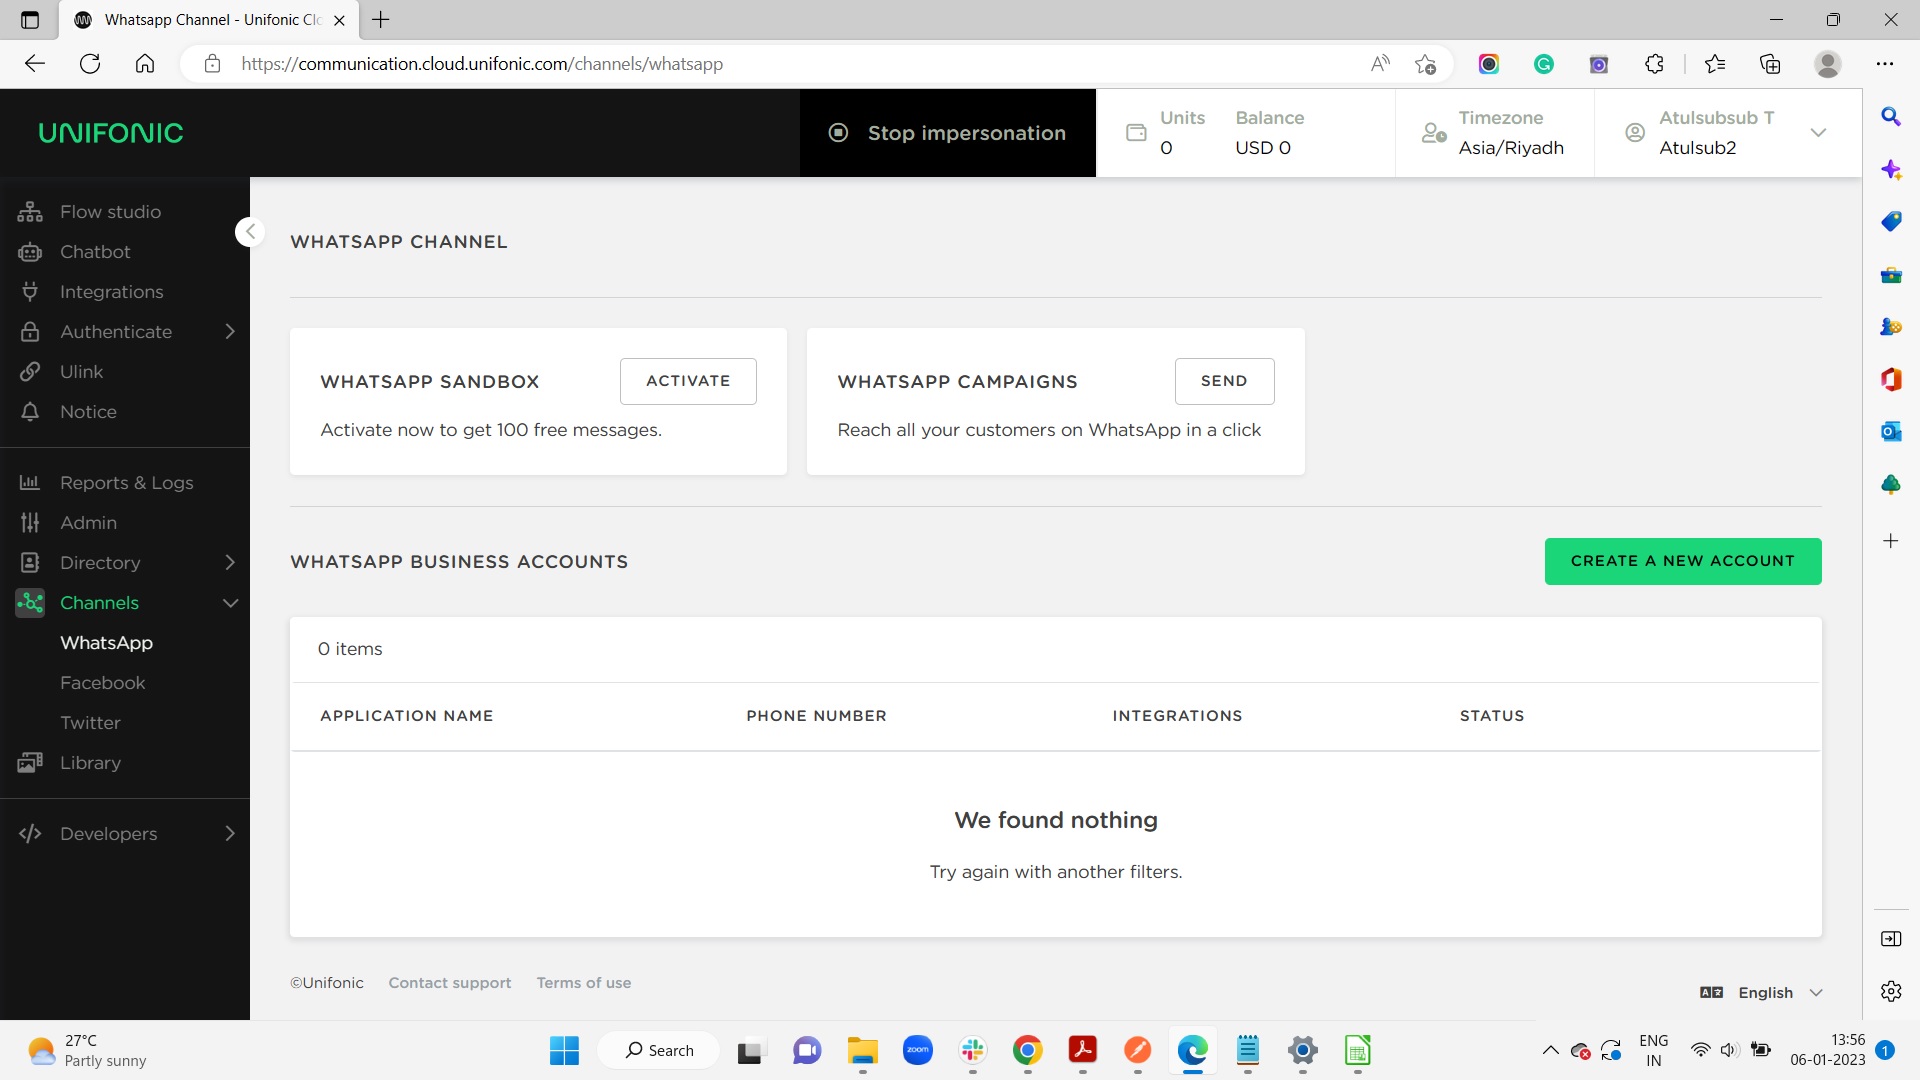The width and height of the screenshot is (1920, 1080).
Task: Open Admin sliders icon
Action: point(30,523)
